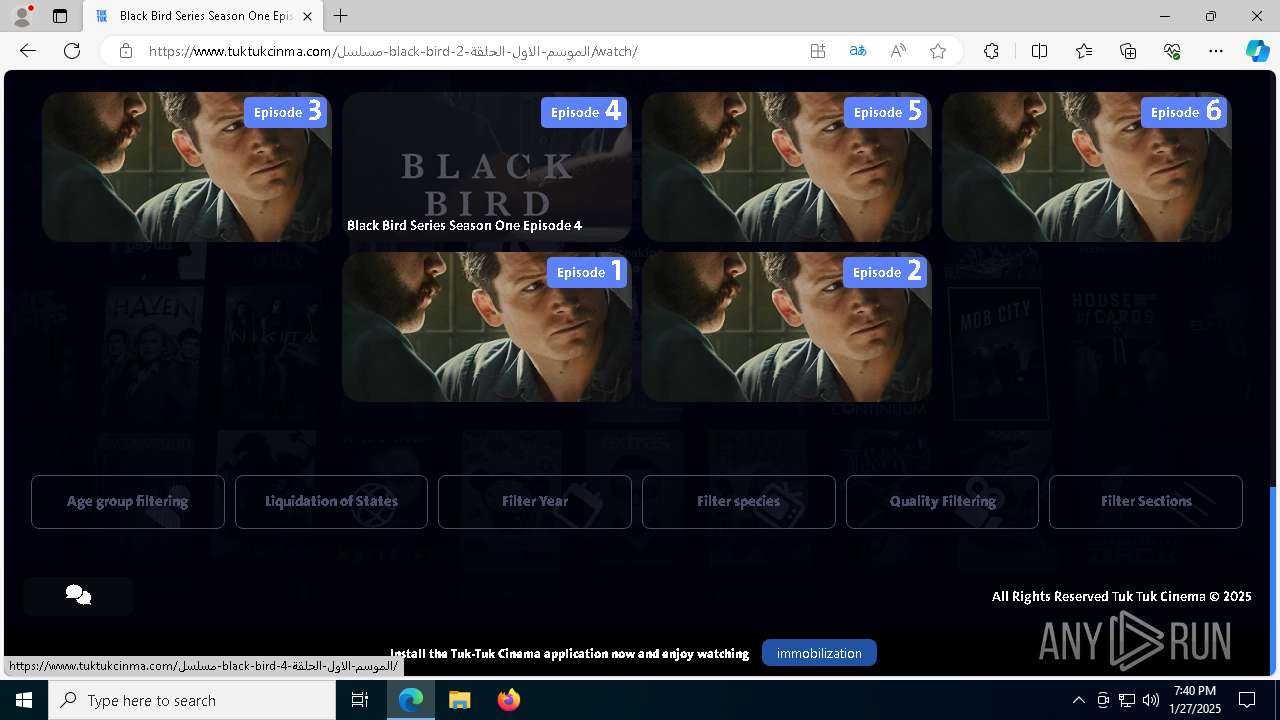The width and height of the screenshot is (1280, 720).
Task: Open Episode 1 thumbnail card
Action: coord(487,327)
